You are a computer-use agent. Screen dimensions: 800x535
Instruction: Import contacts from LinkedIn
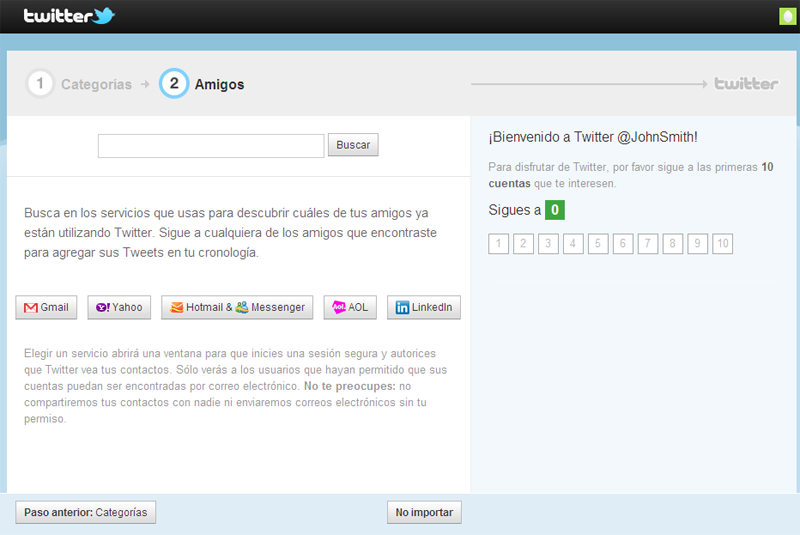424,308
